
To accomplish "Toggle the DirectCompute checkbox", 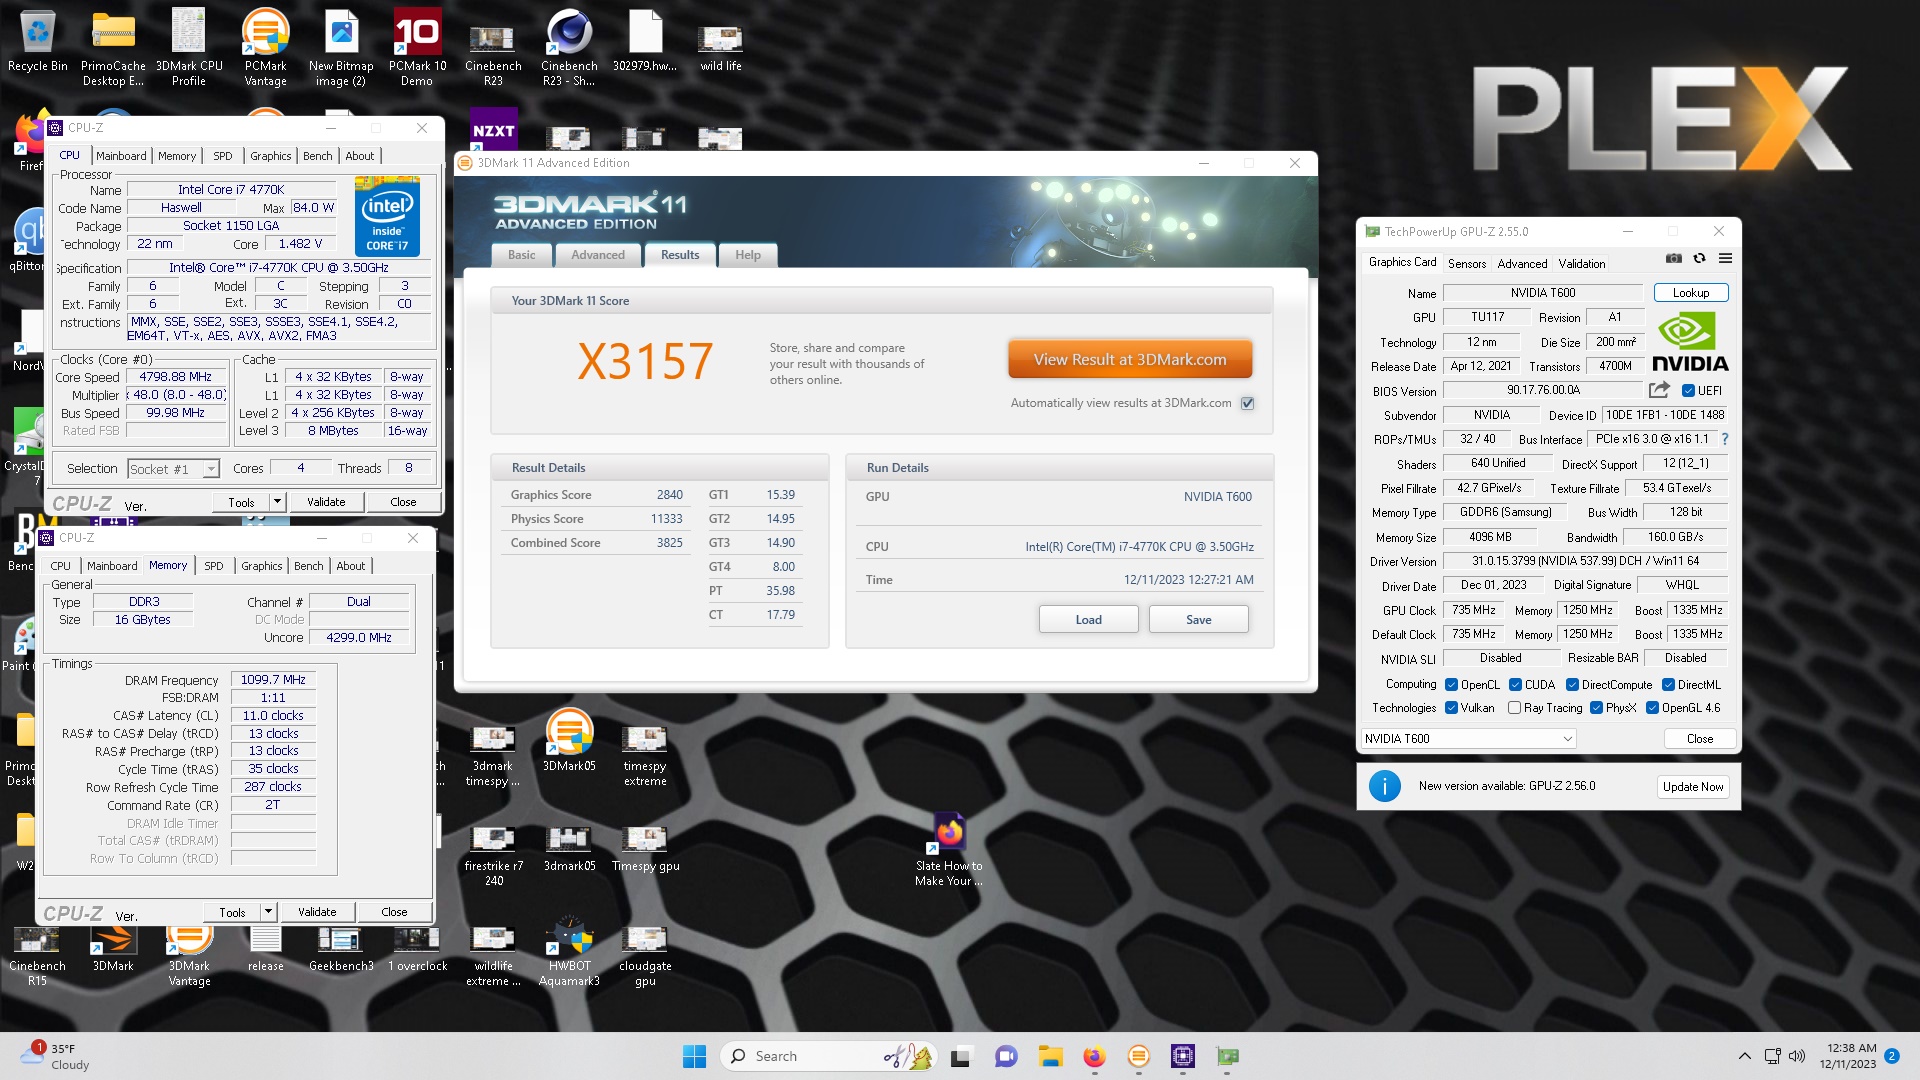I will (x=1572, y=685).
